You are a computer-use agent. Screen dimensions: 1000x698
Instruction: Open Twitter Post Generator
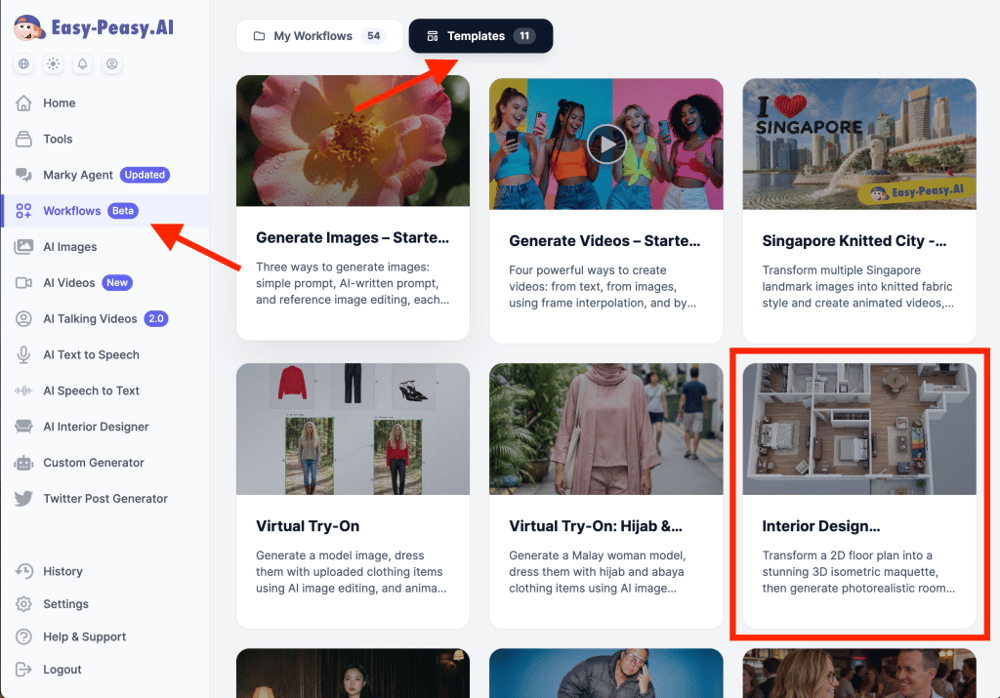(105, 499)
